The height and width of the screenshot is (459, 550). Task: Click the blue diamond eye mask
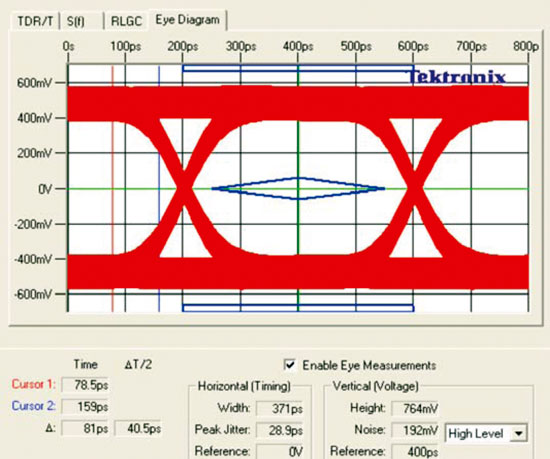pyautogui.click(x=298, y=189)
